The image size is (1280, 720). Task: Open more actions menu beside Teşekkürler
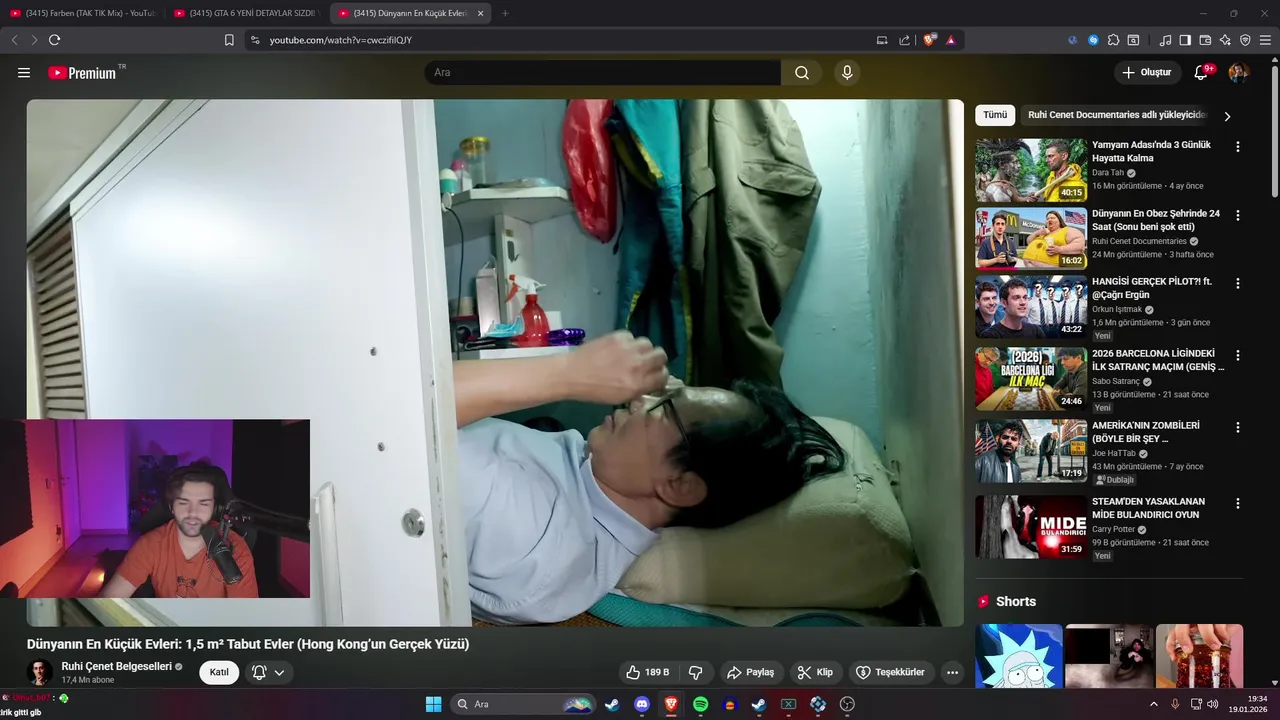point(952,672)
